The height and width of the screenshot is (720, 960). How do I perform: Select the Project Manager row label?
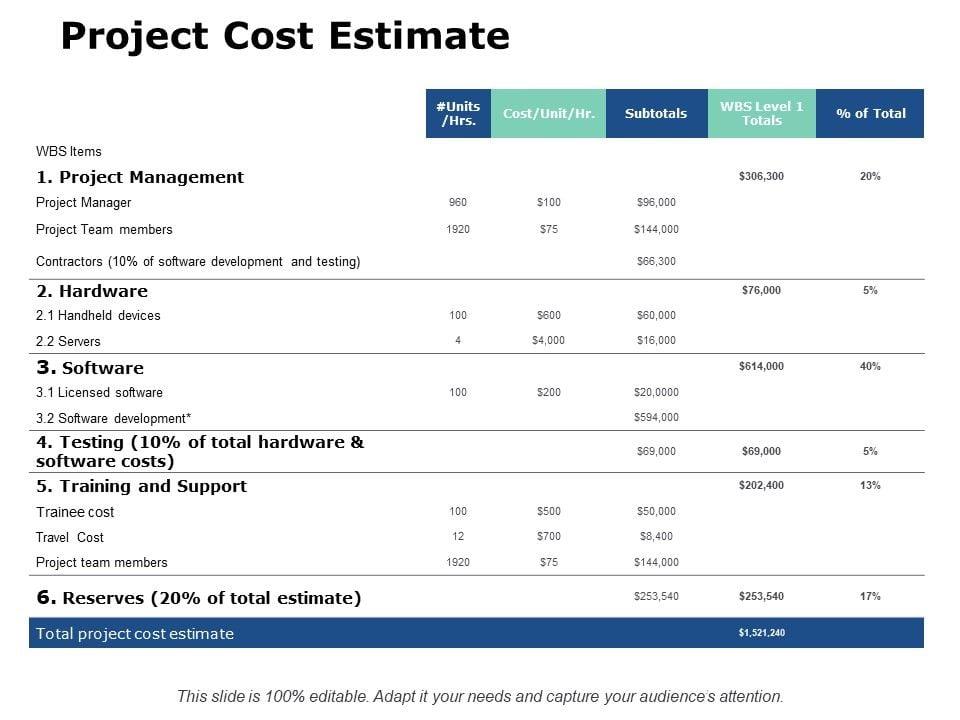(x=84, y=203)
